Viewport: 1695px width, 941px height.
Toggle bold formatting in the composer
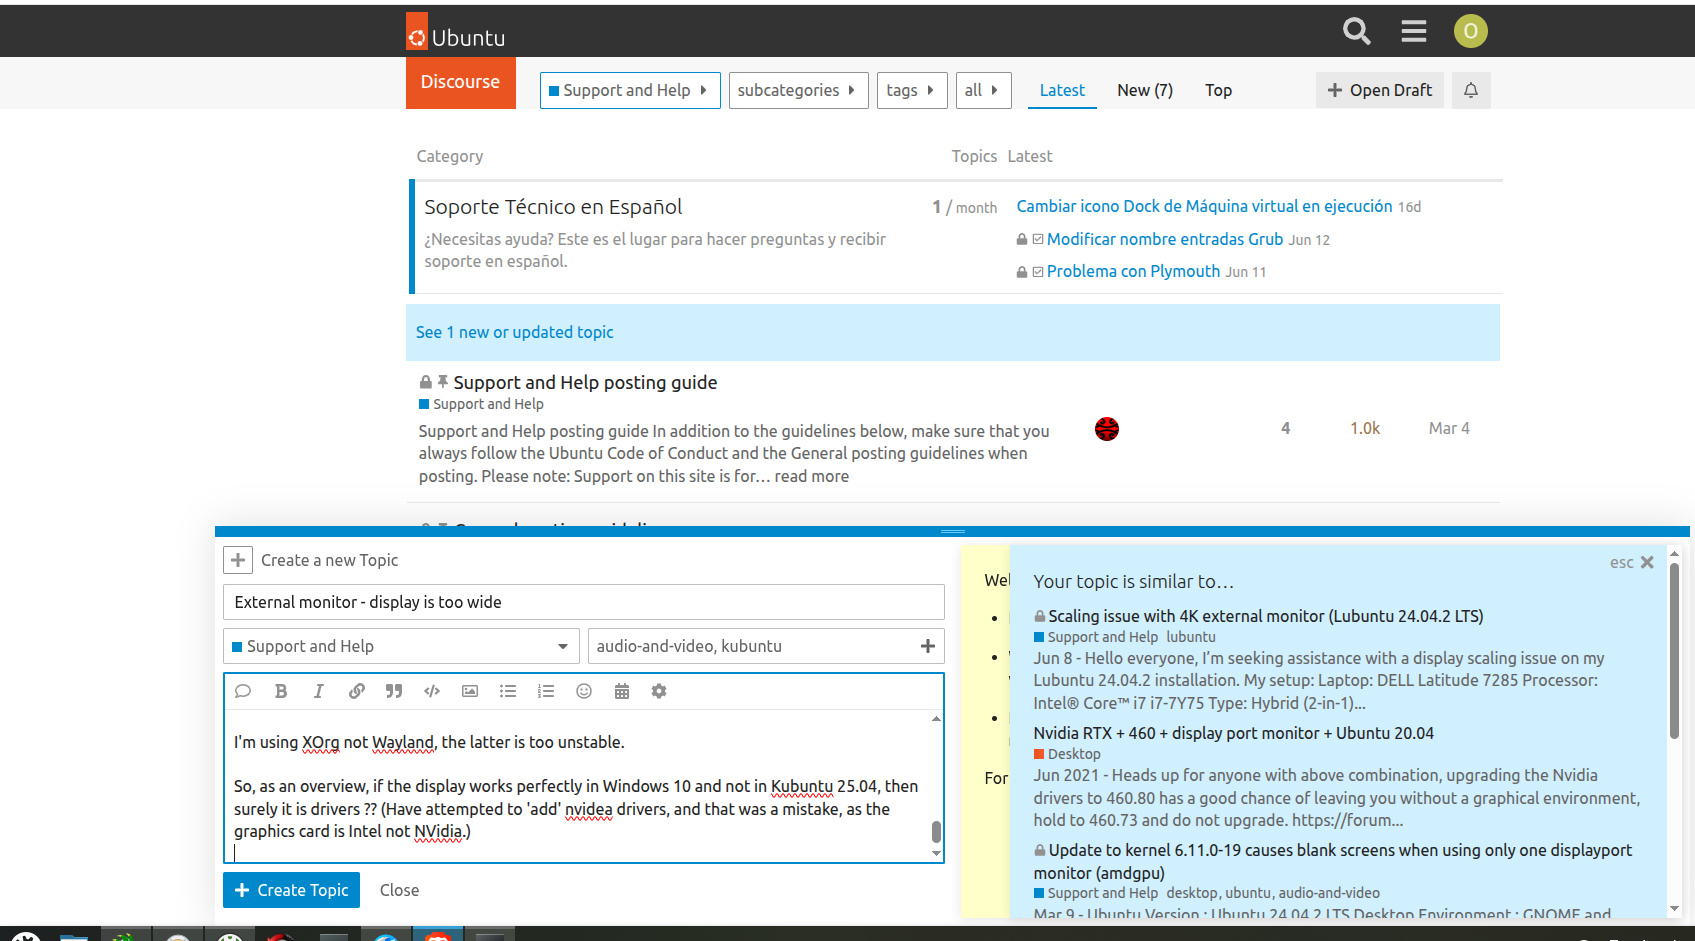(x=281, y=691)
